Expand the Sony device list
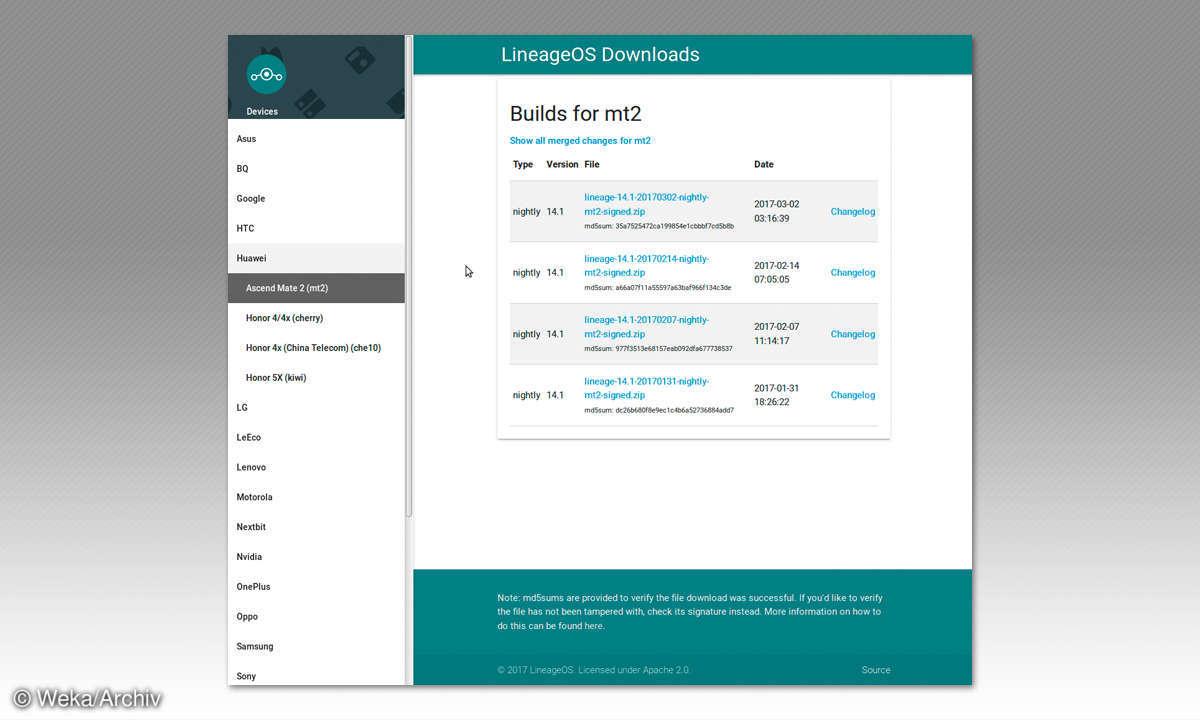This screenshot has height=720, width=1200. [x=316, y=675]
